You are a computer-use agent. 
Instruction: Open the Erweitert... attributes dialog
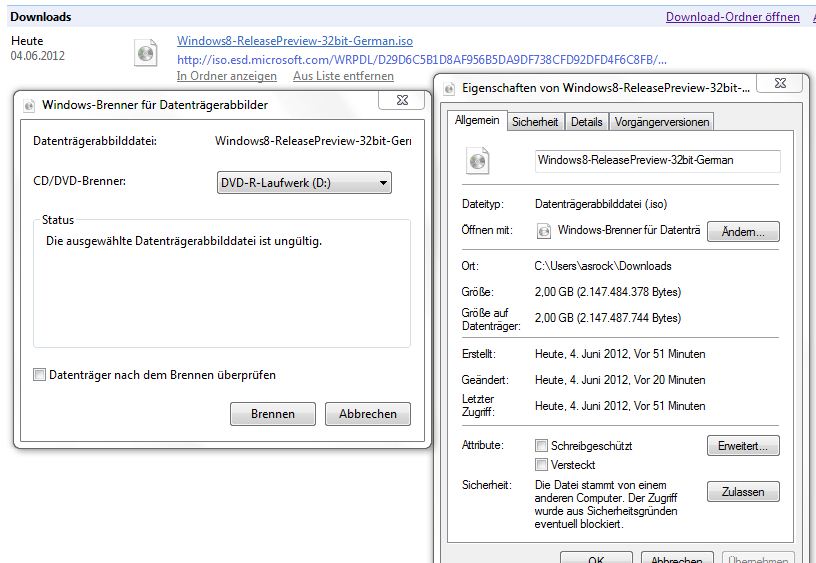[x=743, y=446]
